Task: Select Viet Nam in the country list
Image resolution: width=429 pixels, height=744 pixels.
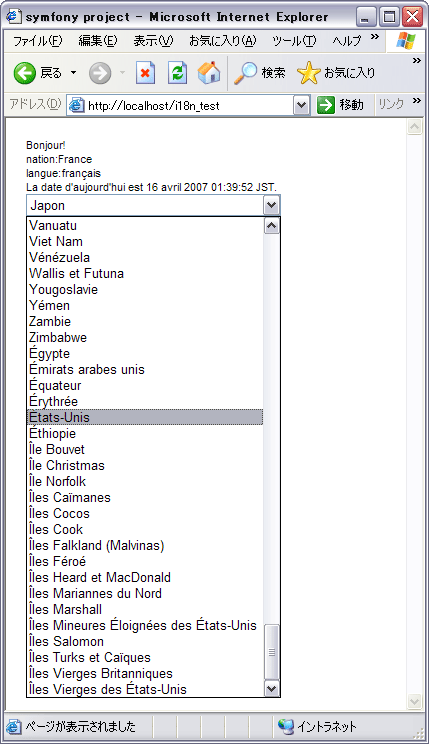Action: (145, 241)
